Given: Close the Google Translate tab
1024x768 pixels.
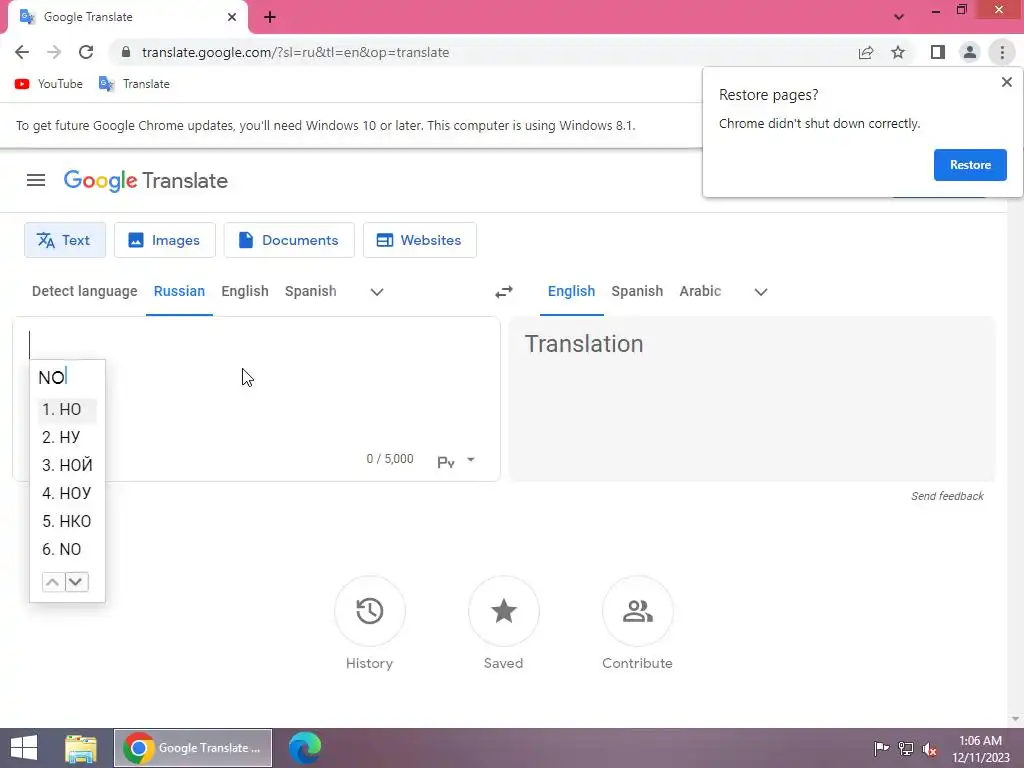Looking at the screenshot, I should click(232, 17).
